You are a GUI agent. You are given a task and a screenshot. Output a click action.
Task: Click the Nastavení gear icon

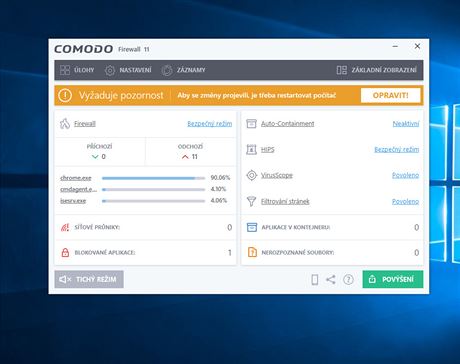[x=110, y=70]
